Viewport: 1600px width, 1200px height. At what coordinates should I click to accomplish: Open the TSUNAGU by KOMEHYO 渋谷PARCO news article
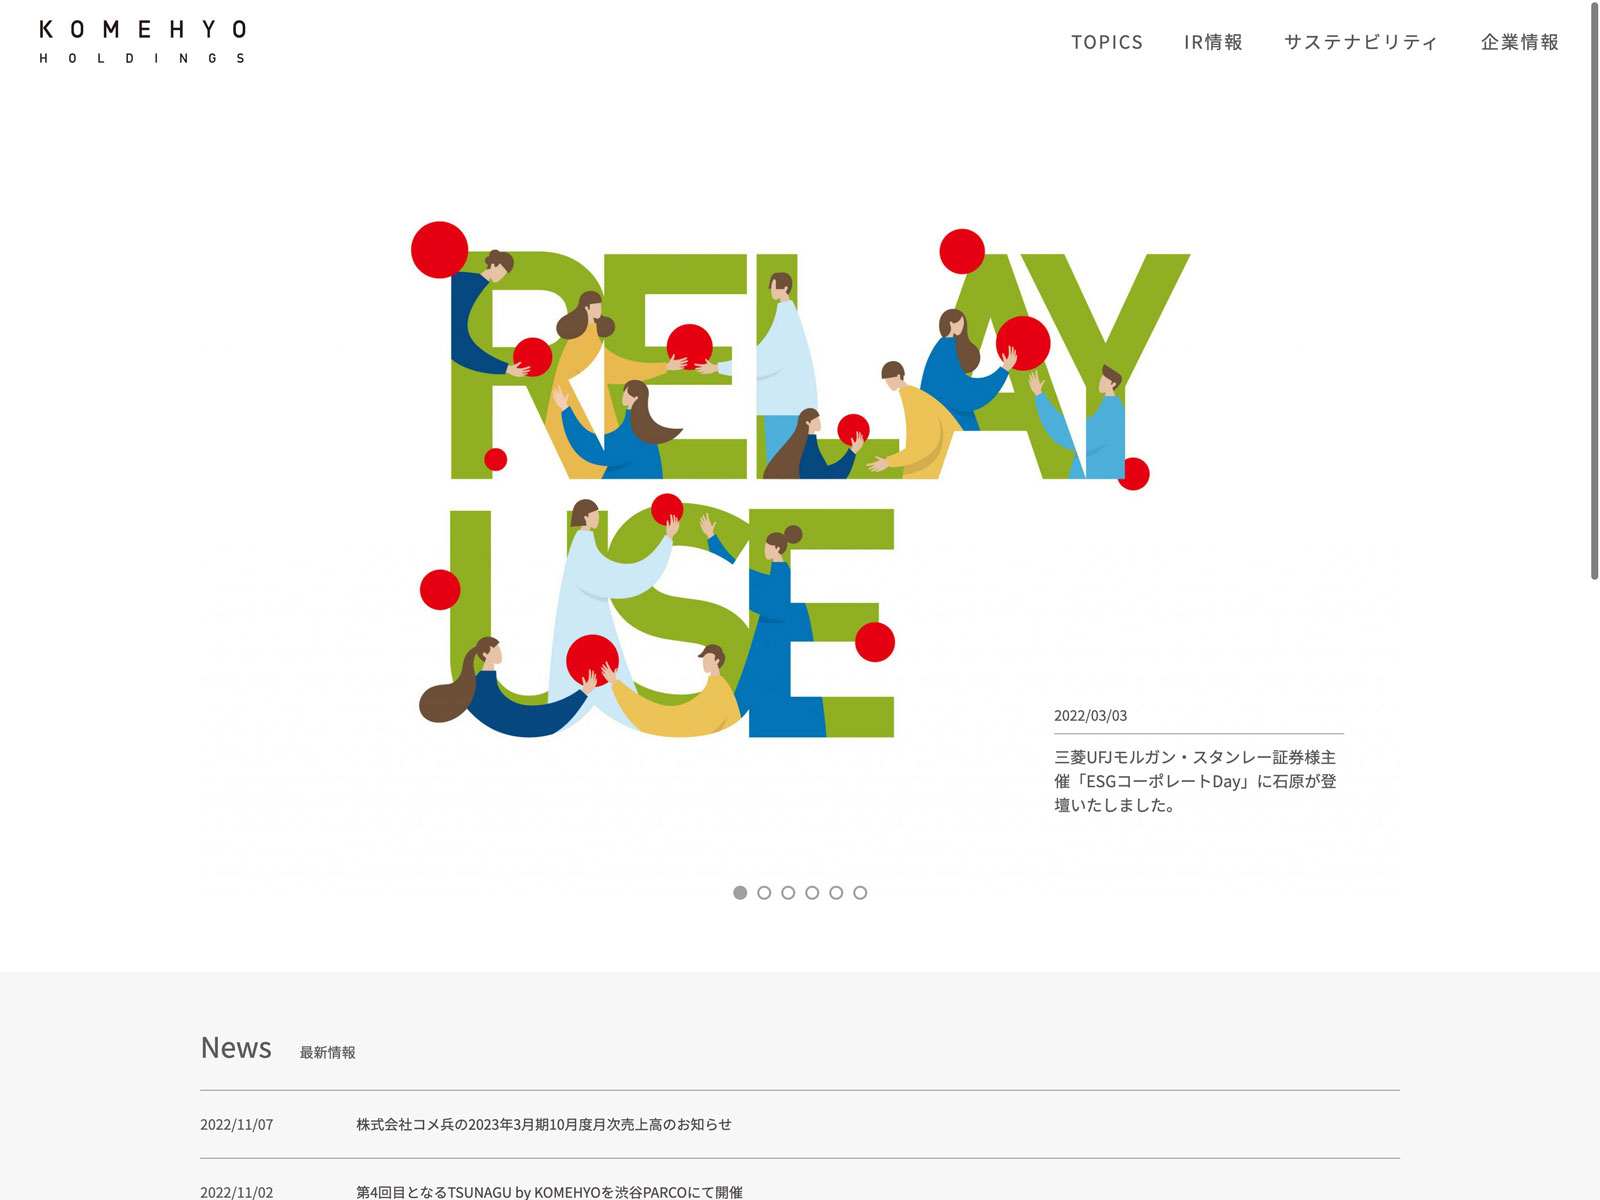[x=549, y=1191]
